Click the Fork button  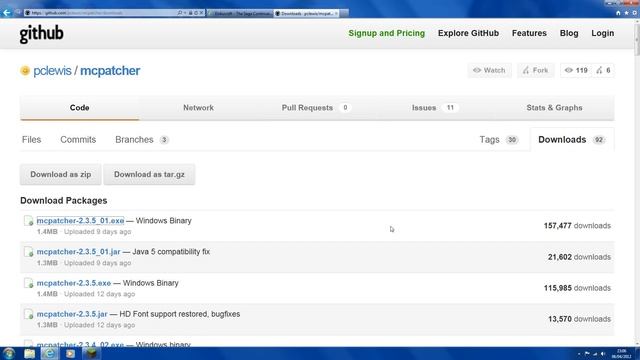click(536, 71)
